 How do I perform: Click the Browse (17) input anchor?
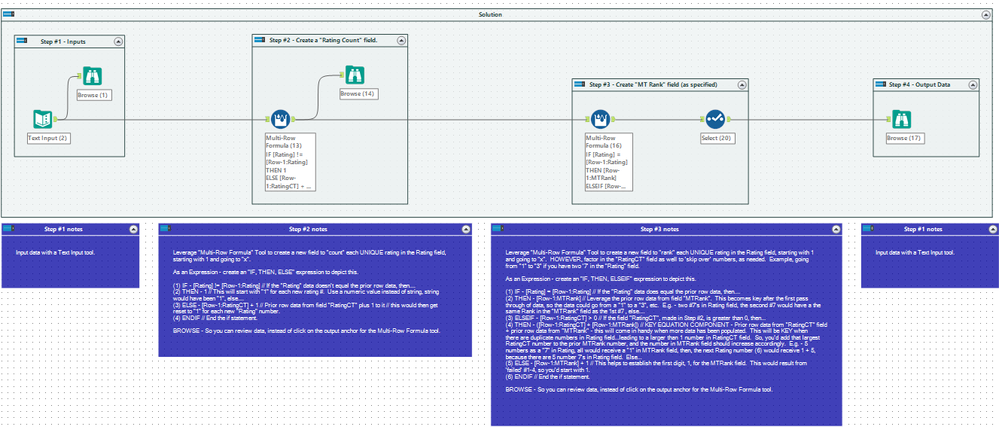[889, 119]
